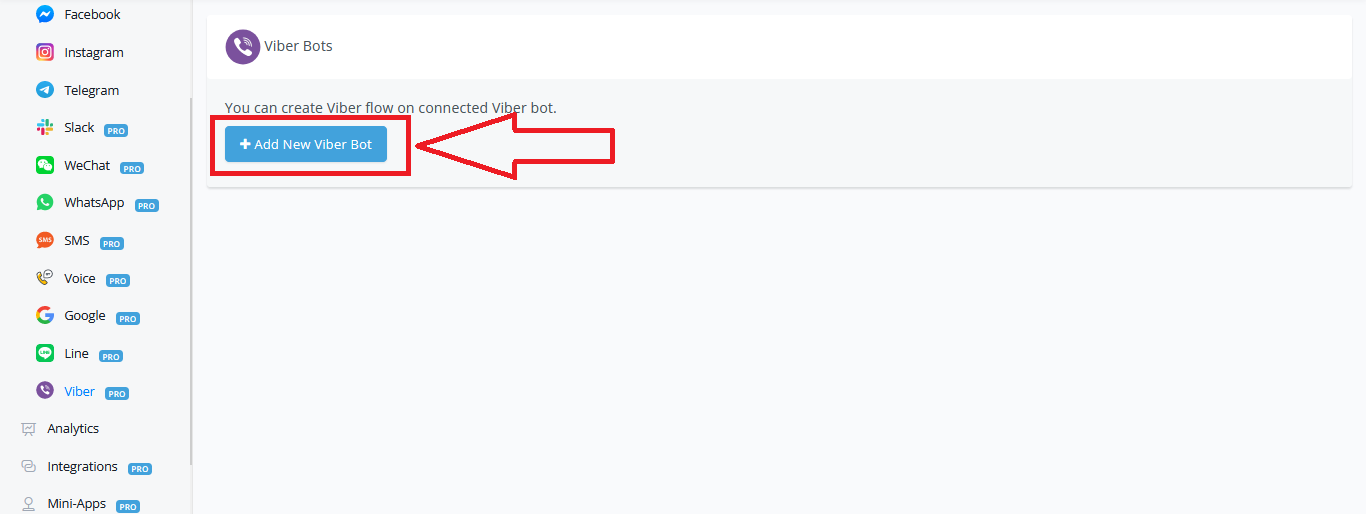Click the Slack logo icon
Viewport: 1366px width, 514px height.
[45, 127]
